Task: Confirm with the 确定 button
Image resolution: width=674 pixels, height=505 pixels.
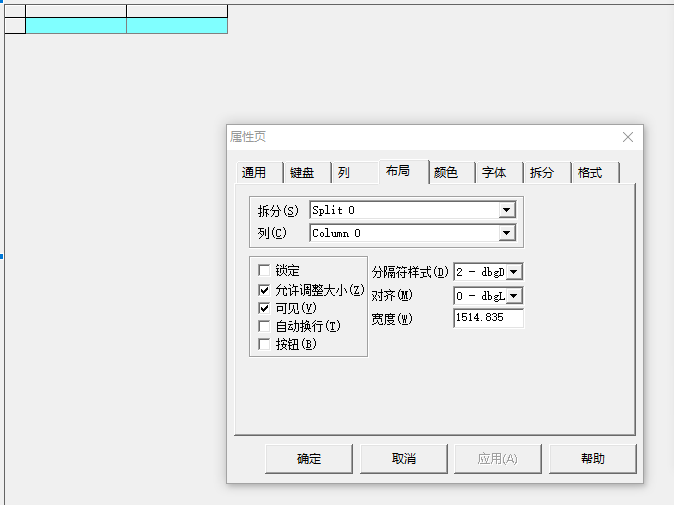Action: pyautogui.click(x=309, y=459)
